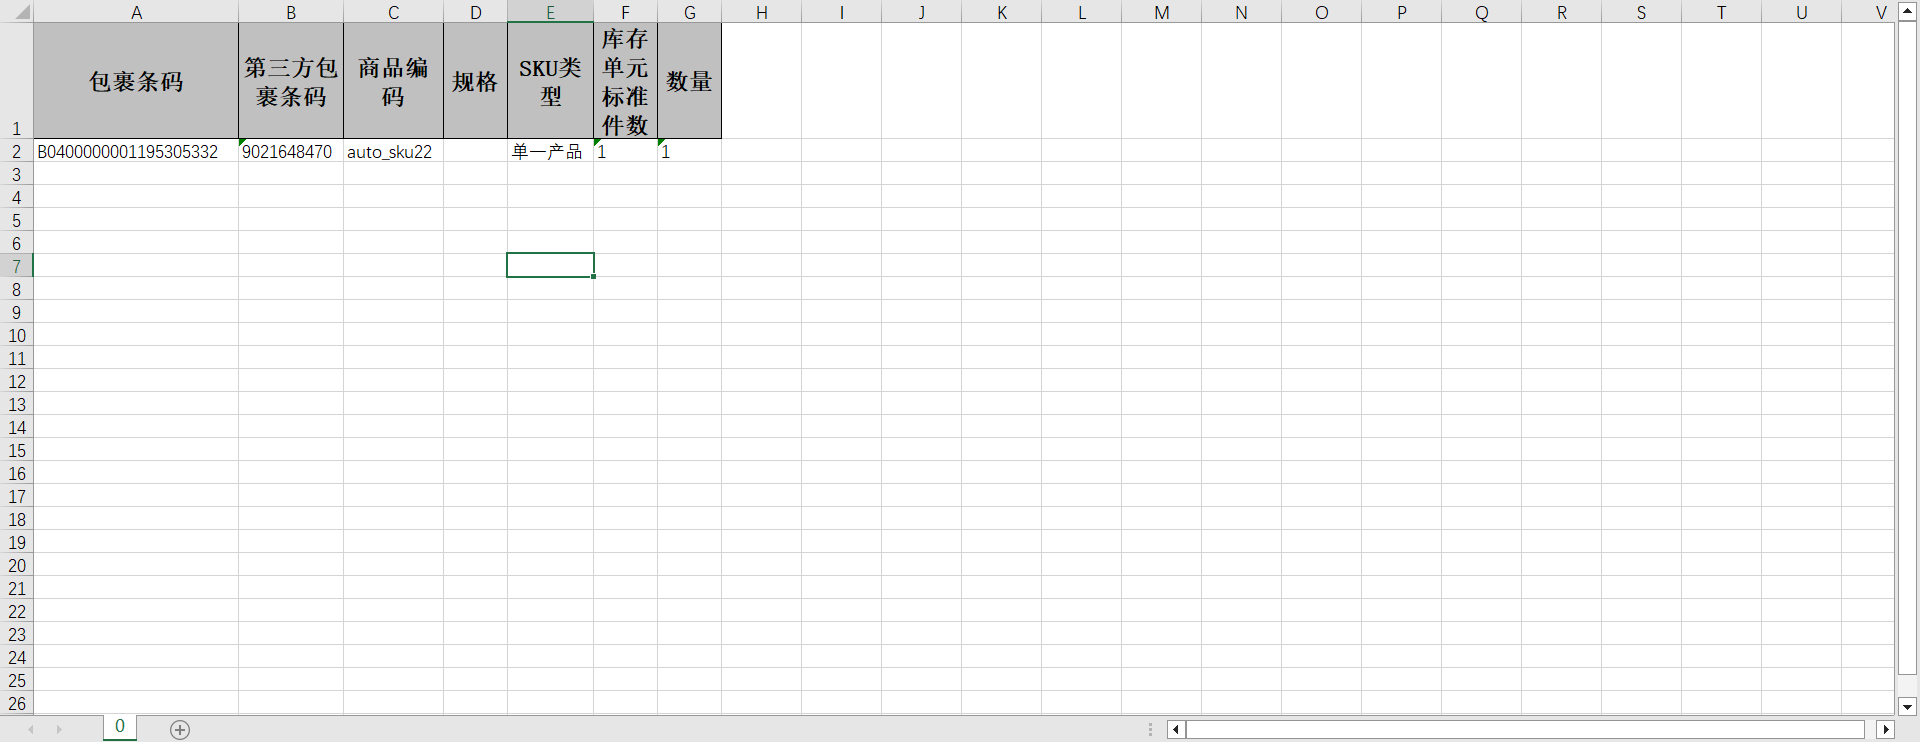Select row 10 header
The image size is (1920, 742).
point(16,335)
